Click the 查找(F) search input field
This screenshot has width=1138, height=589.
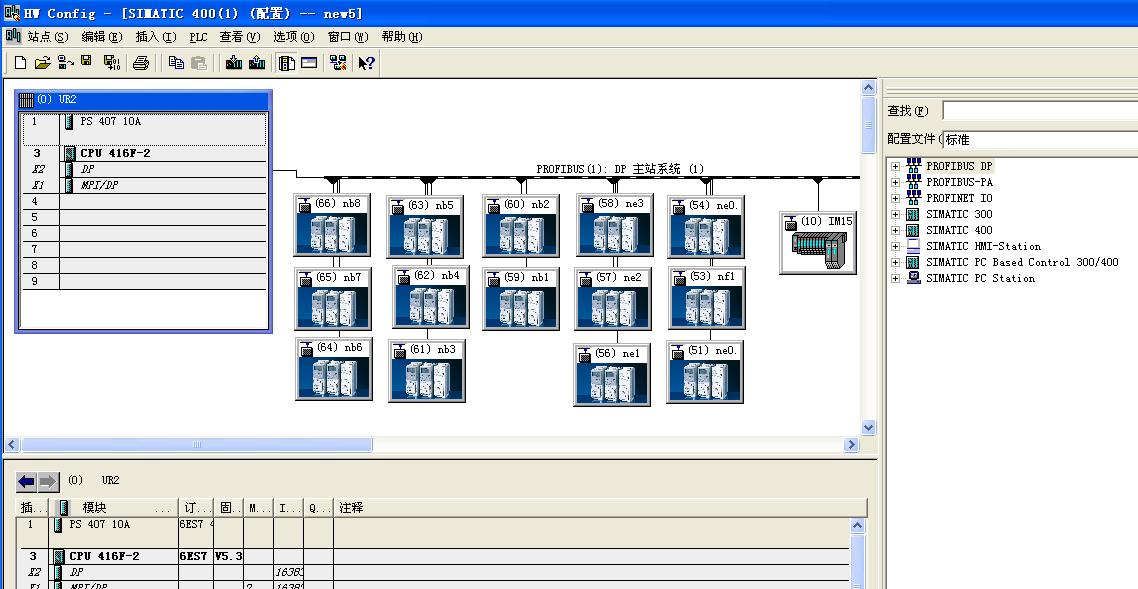[x=1040, y=111]
